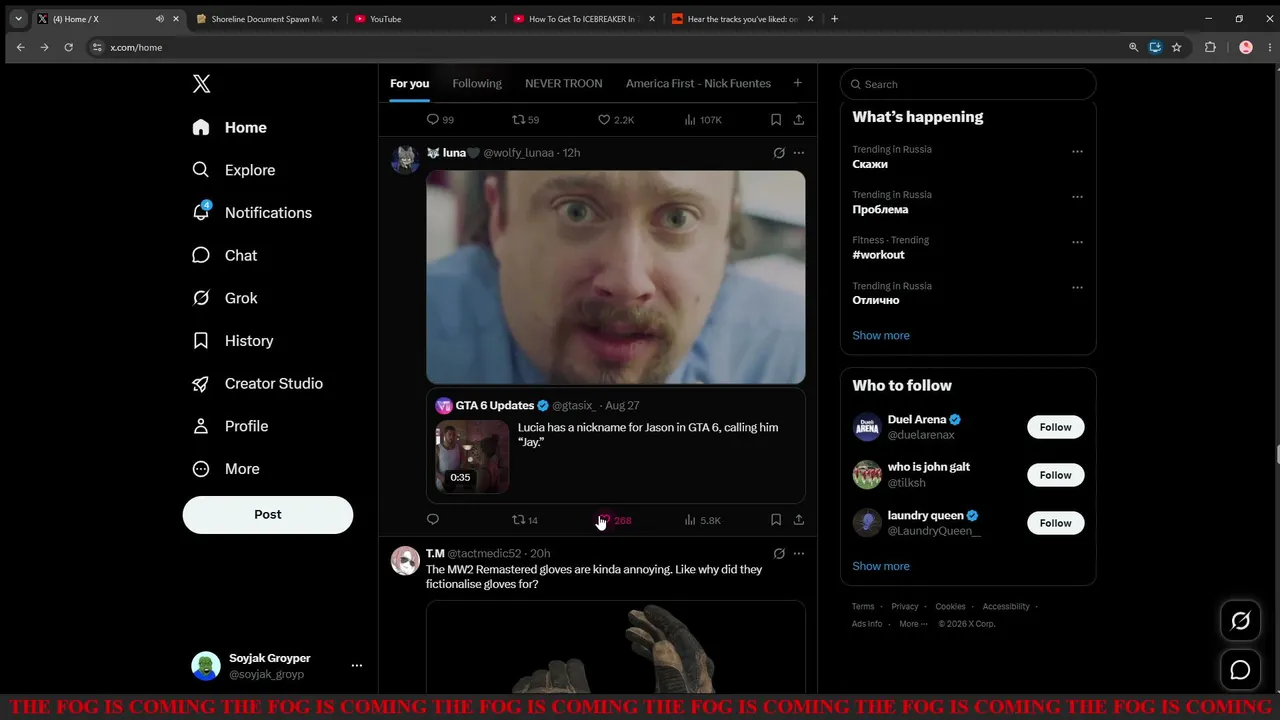
Task: Repost the wolfy_lunaa post with 14 reposts
Action: click(525, 520)
